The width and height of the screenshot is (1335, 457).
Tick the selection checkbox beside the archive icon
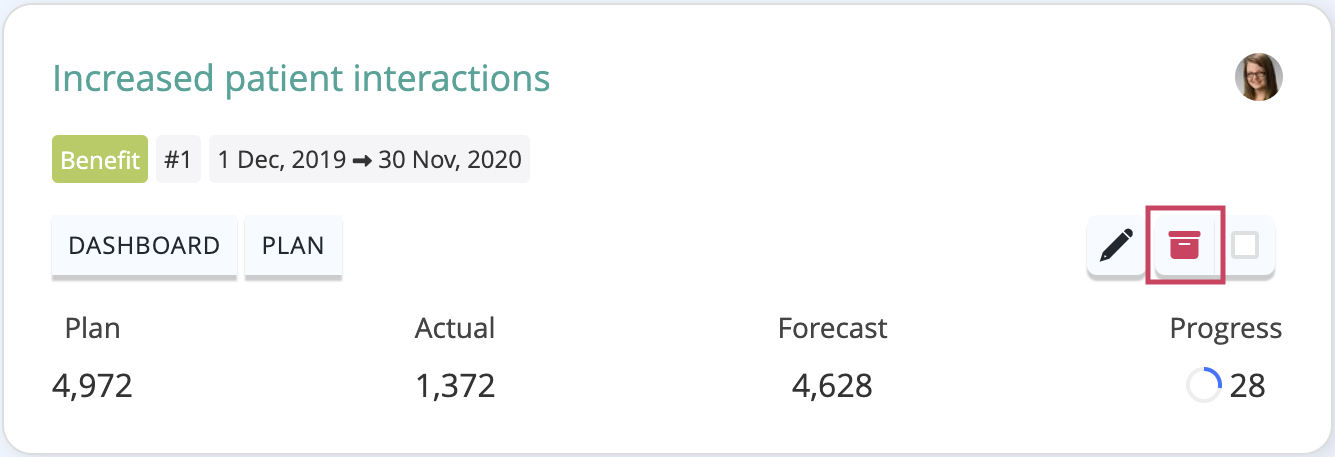point(1245,245)
